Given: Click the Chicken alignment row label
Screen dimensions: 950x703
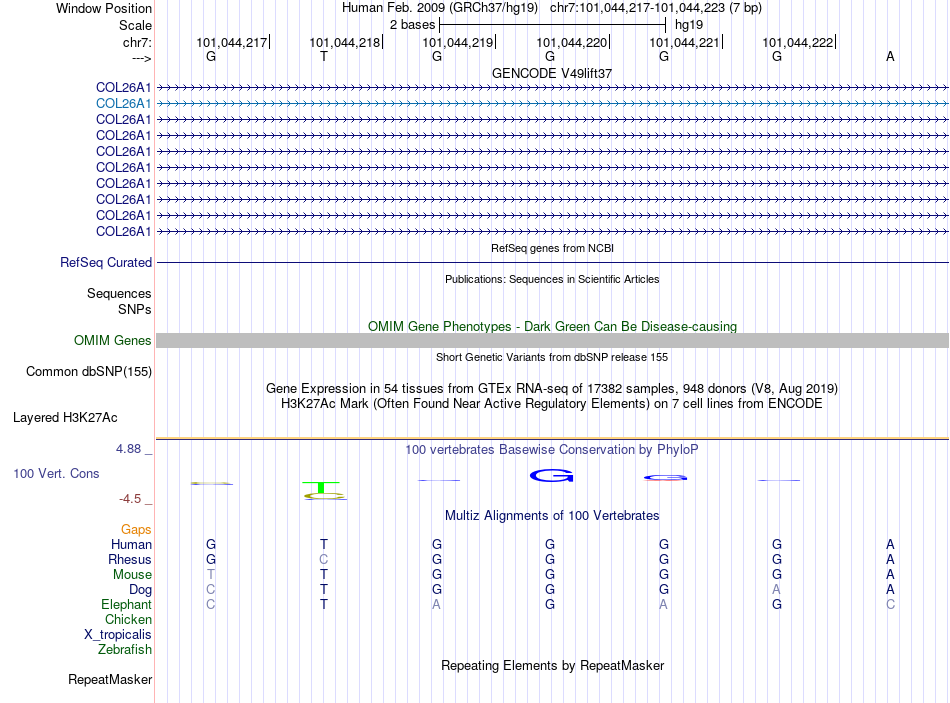Looking at the screenshot, I should pos(128,619).
